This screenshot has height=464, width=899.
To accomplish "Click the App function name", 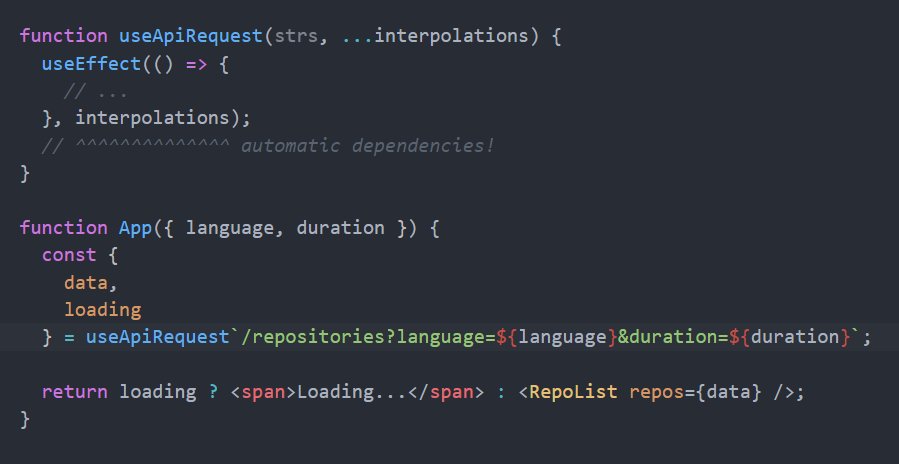I will (x=135, y=228).
